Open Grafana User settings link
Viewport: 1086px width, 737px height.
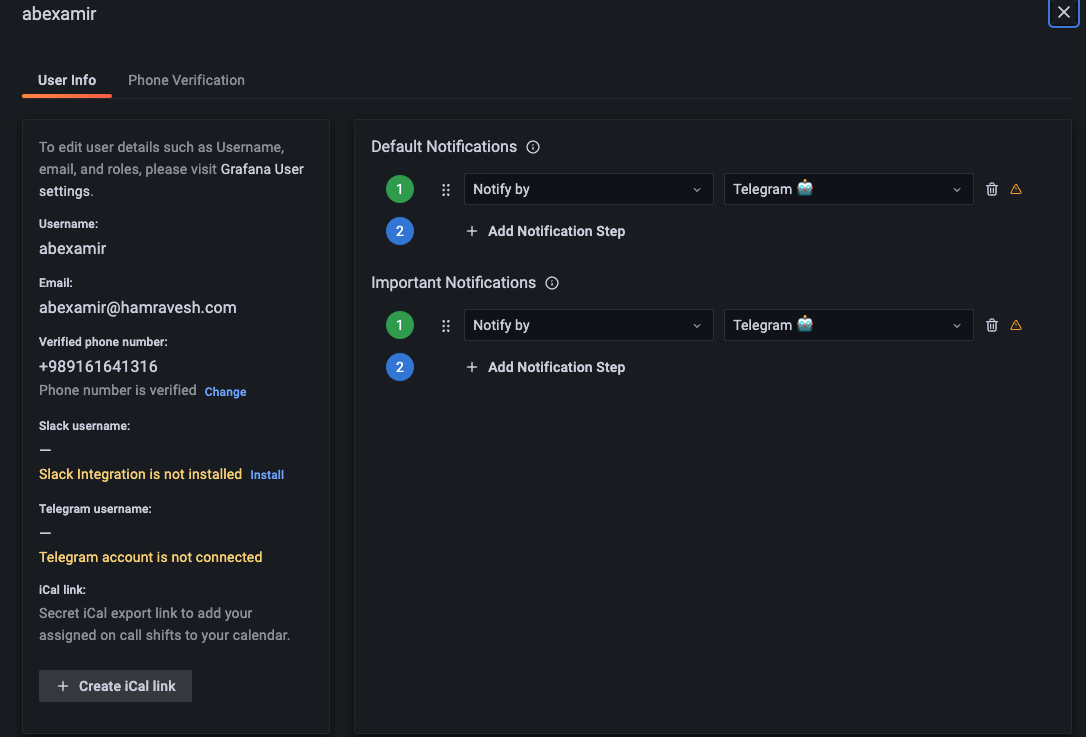(x=262, y=169)
